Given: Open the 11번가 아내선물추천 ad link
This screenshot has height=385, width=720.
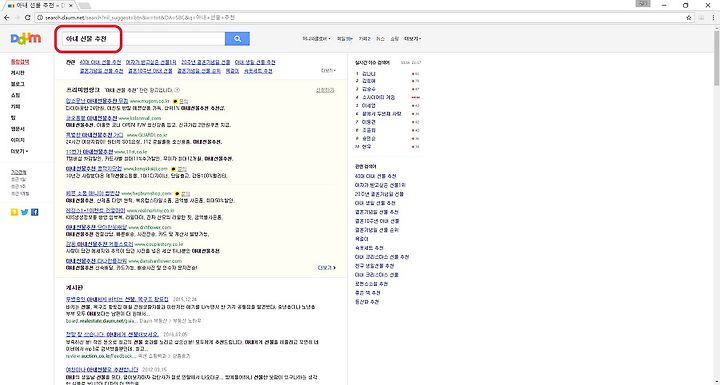Looking at the screenshot, I should pyautogui.click(x=90, y=152).
